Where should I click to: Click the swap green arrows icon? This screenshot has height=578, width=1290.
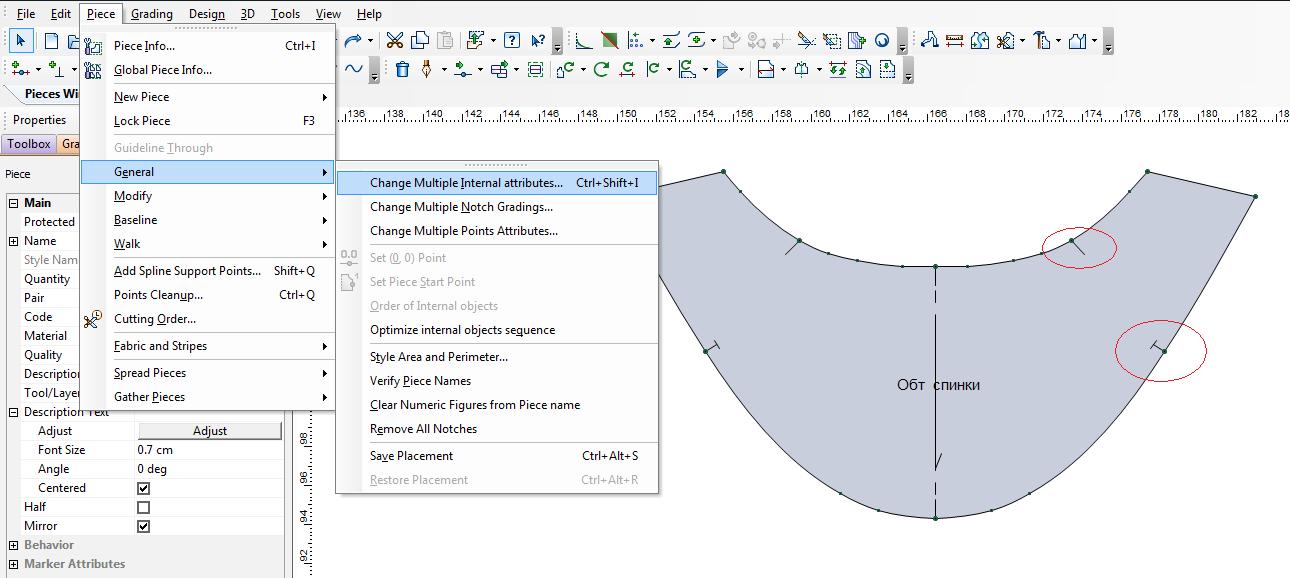pos(838,69)
